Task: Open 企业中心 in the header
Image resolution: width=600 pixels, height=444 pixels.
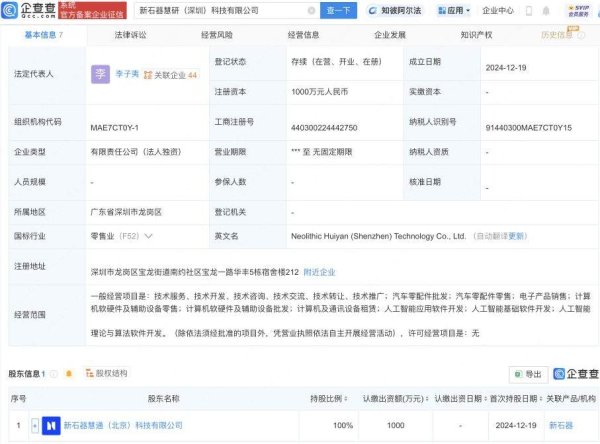Action: click(498, 11)
